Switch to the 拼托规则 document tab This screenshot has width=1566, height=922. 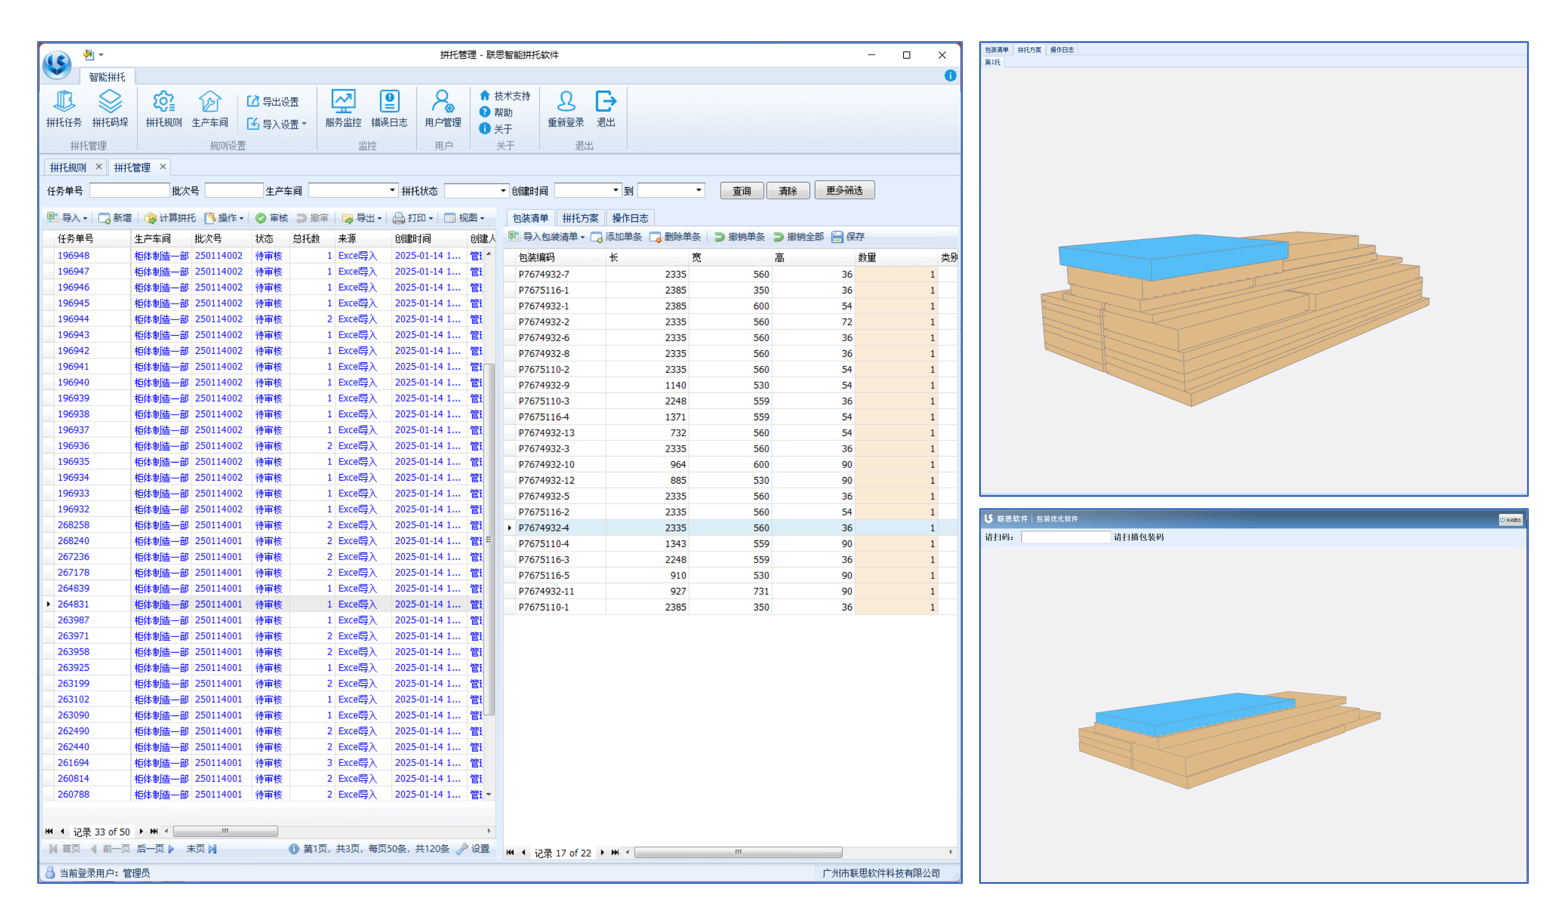(68, 167)
